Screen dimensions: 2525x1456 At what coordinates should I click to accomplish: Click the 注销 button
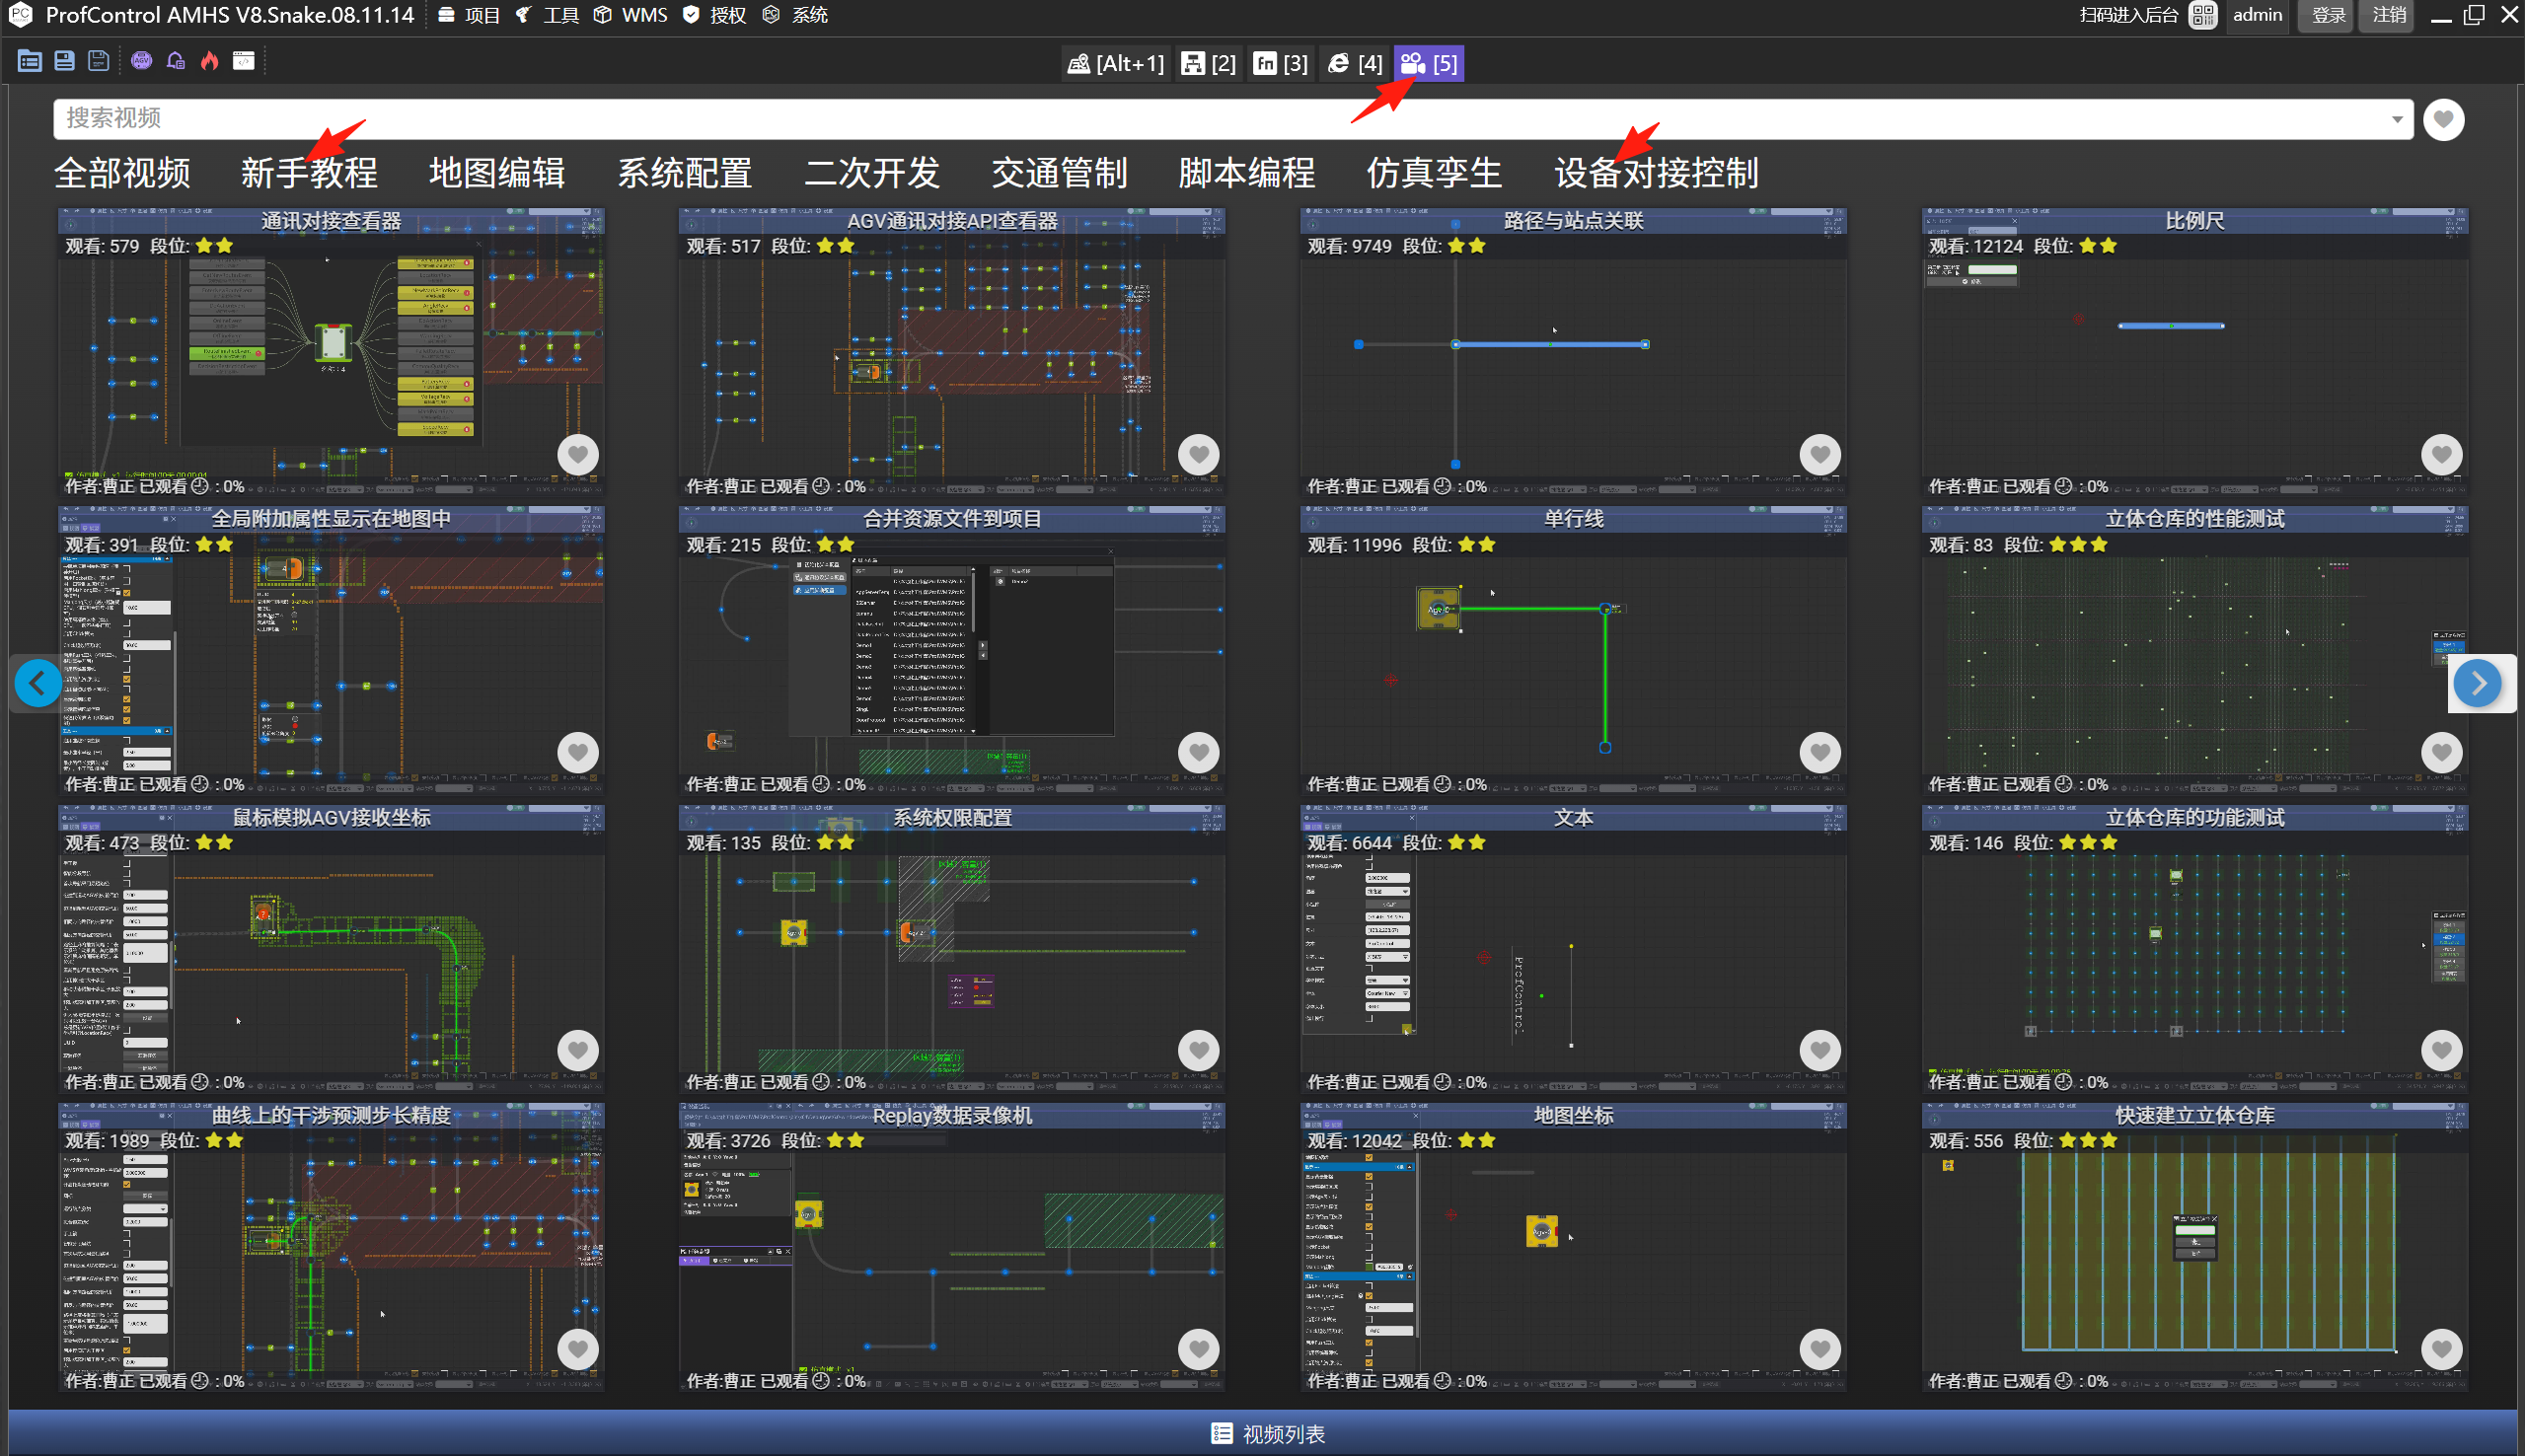[x=2389, y=15]
